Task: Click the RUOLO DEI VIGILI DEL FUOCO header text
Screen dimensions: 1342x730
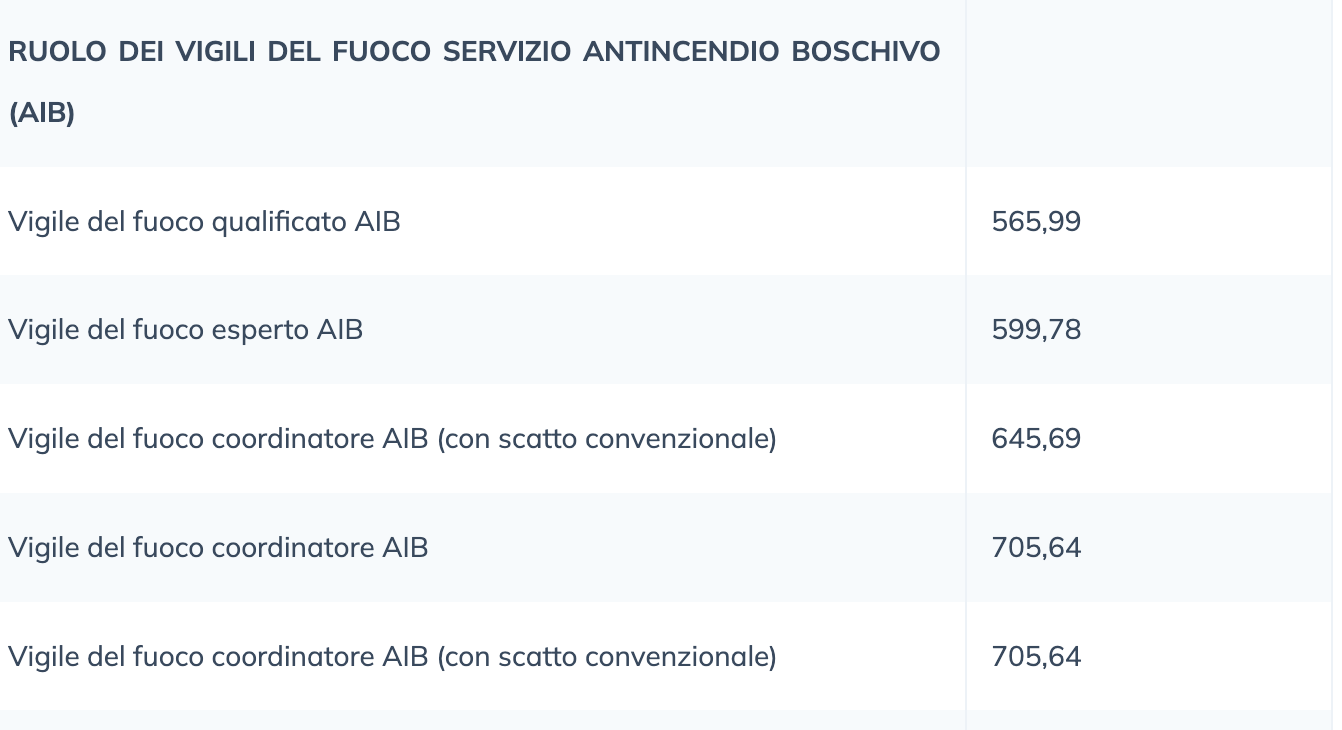Action: point(474,83)
